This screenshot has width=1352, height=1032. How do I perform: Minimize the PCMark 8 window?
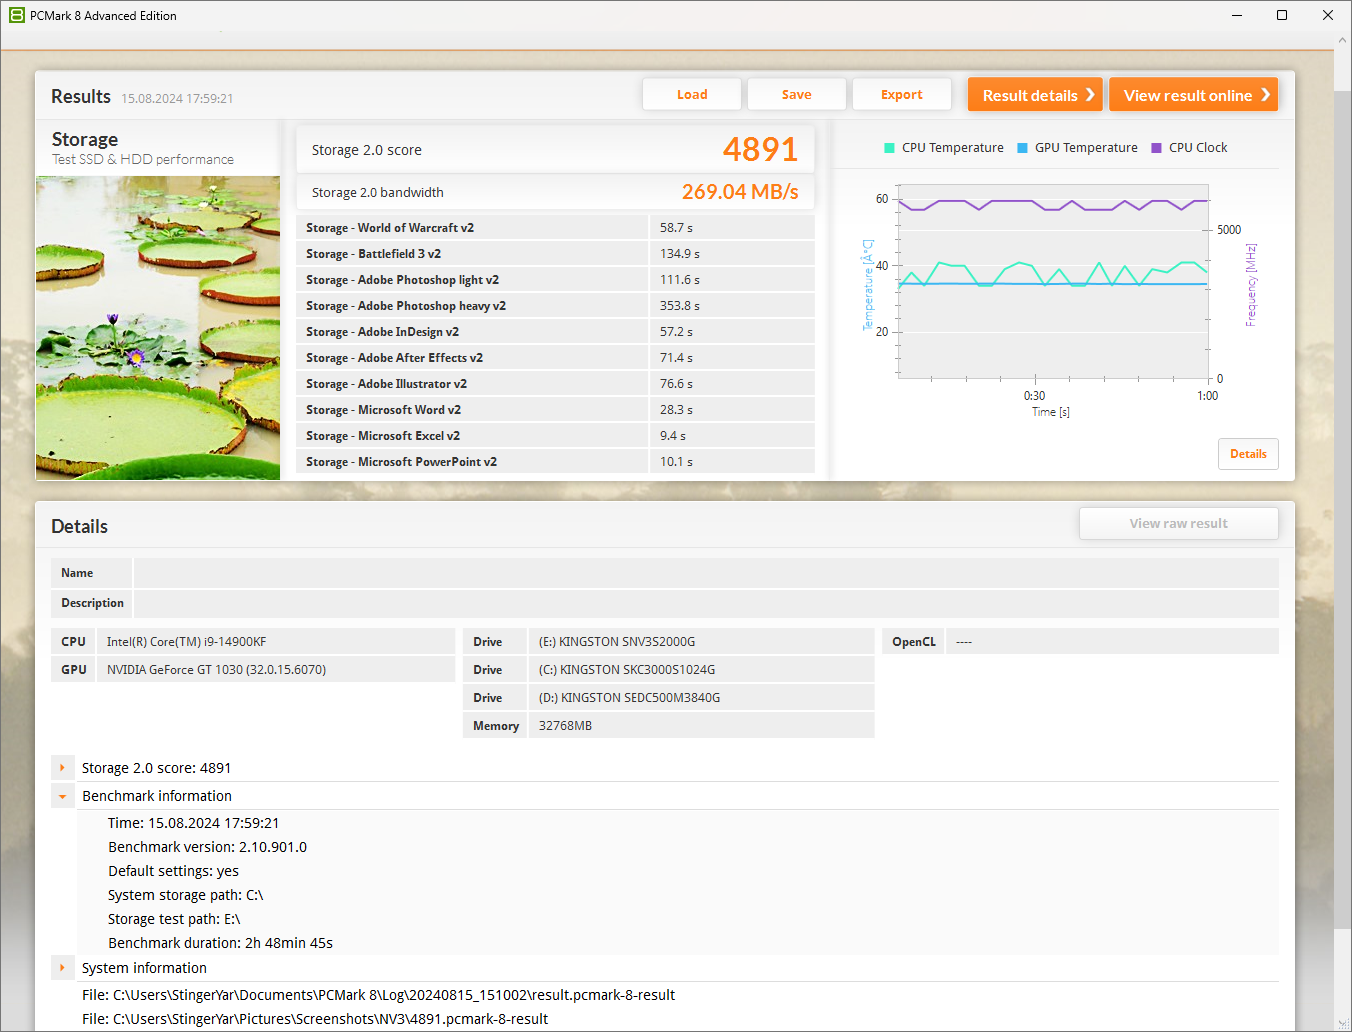pyautogui.click(x=1236, y=15)
